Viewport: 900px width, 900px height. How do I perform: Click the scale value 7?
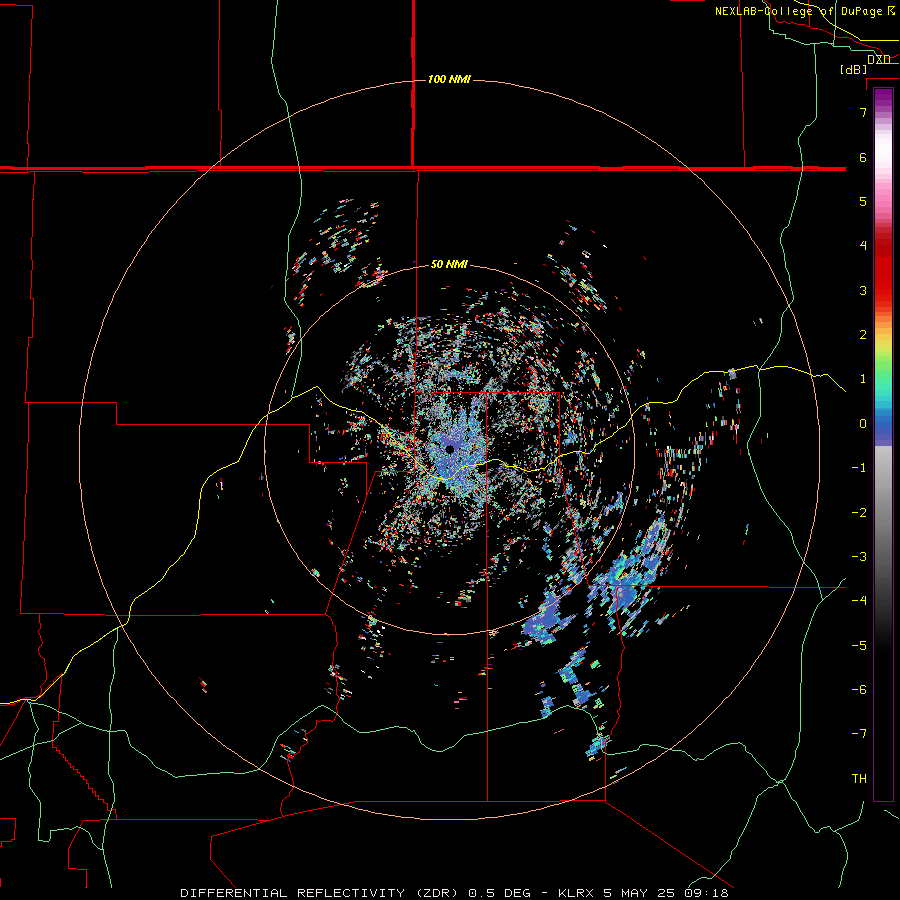863,112
